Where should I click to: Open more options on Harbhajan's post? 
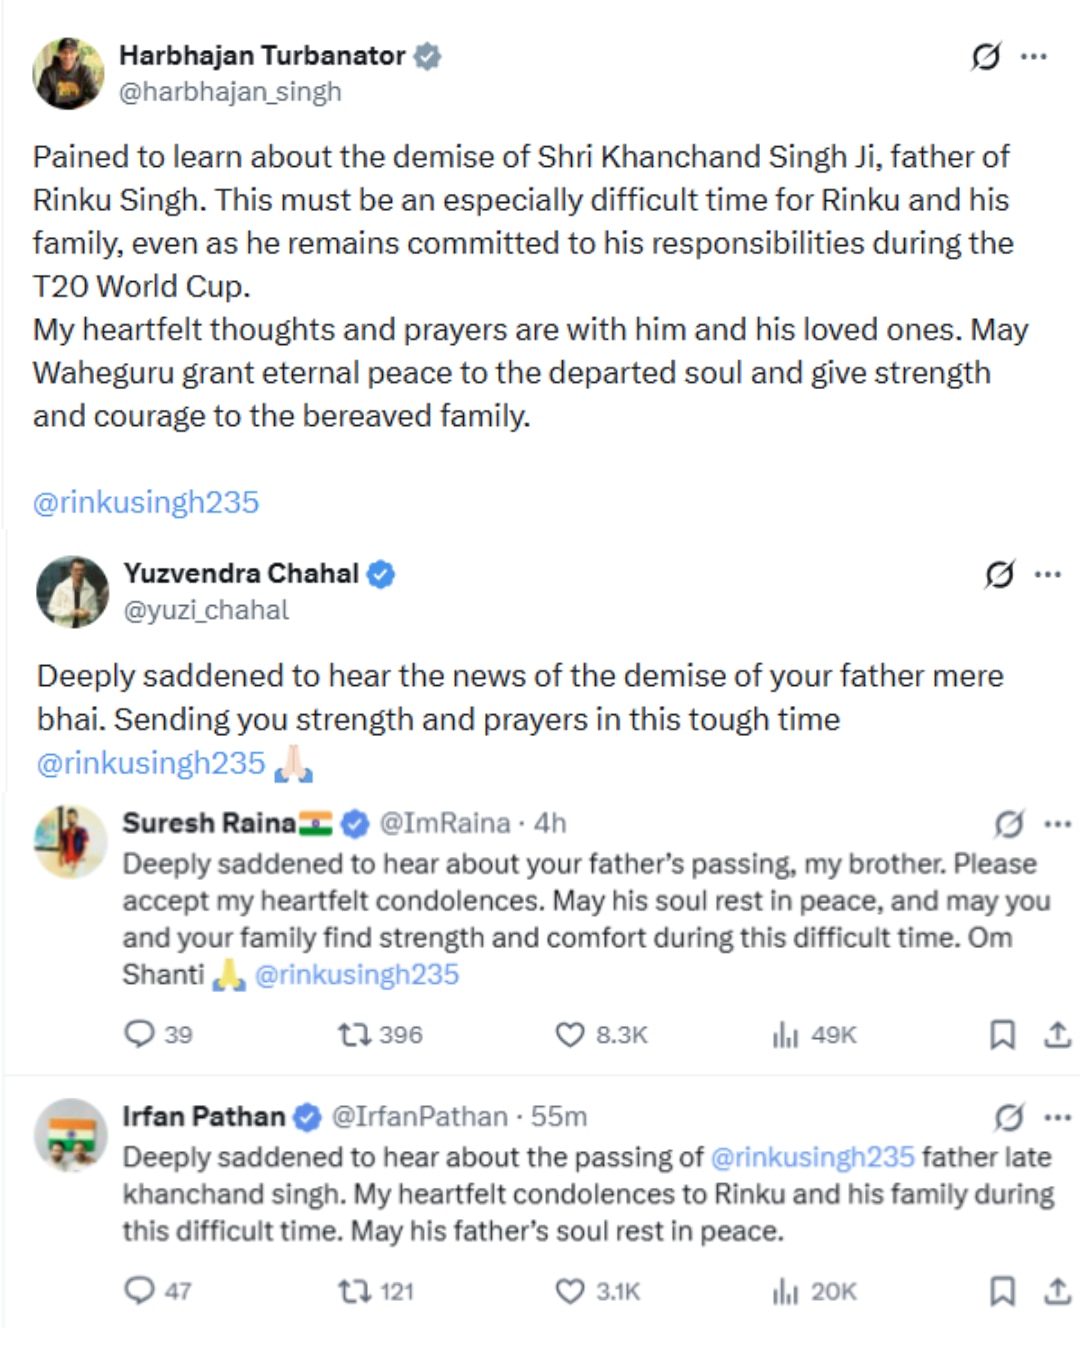click(1034, 57)
